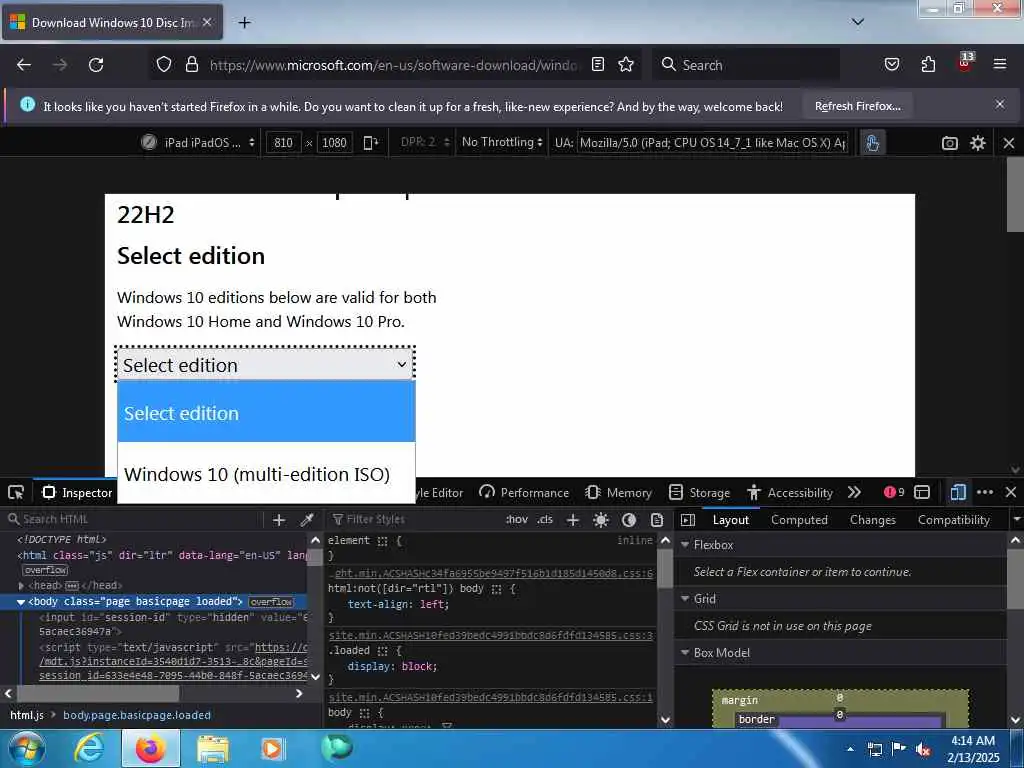Switch to the Memory tab
The width and height of the screenshot is (1024, 768).
(x=618, y=492)
